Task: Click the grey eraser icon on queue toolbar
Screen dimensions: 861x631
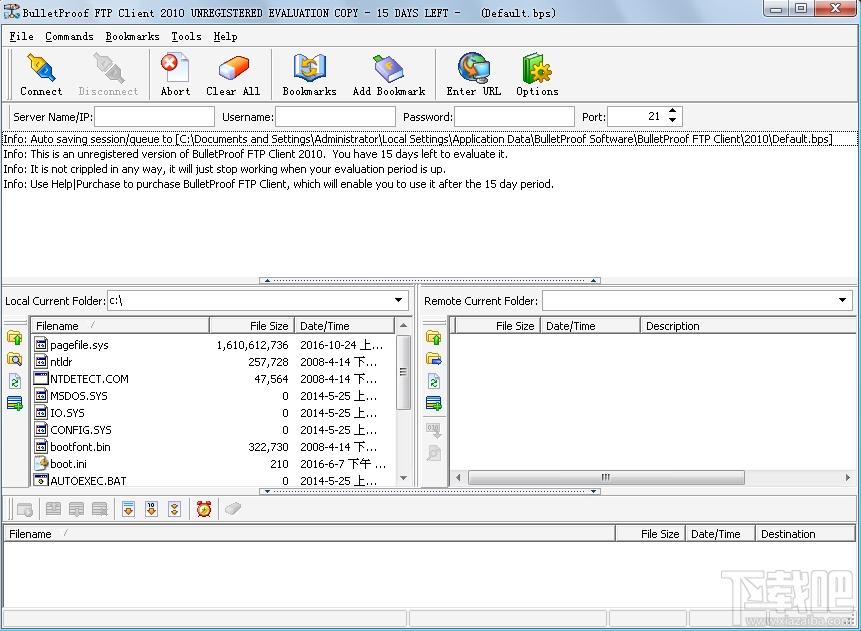Action: click(233, 509)
